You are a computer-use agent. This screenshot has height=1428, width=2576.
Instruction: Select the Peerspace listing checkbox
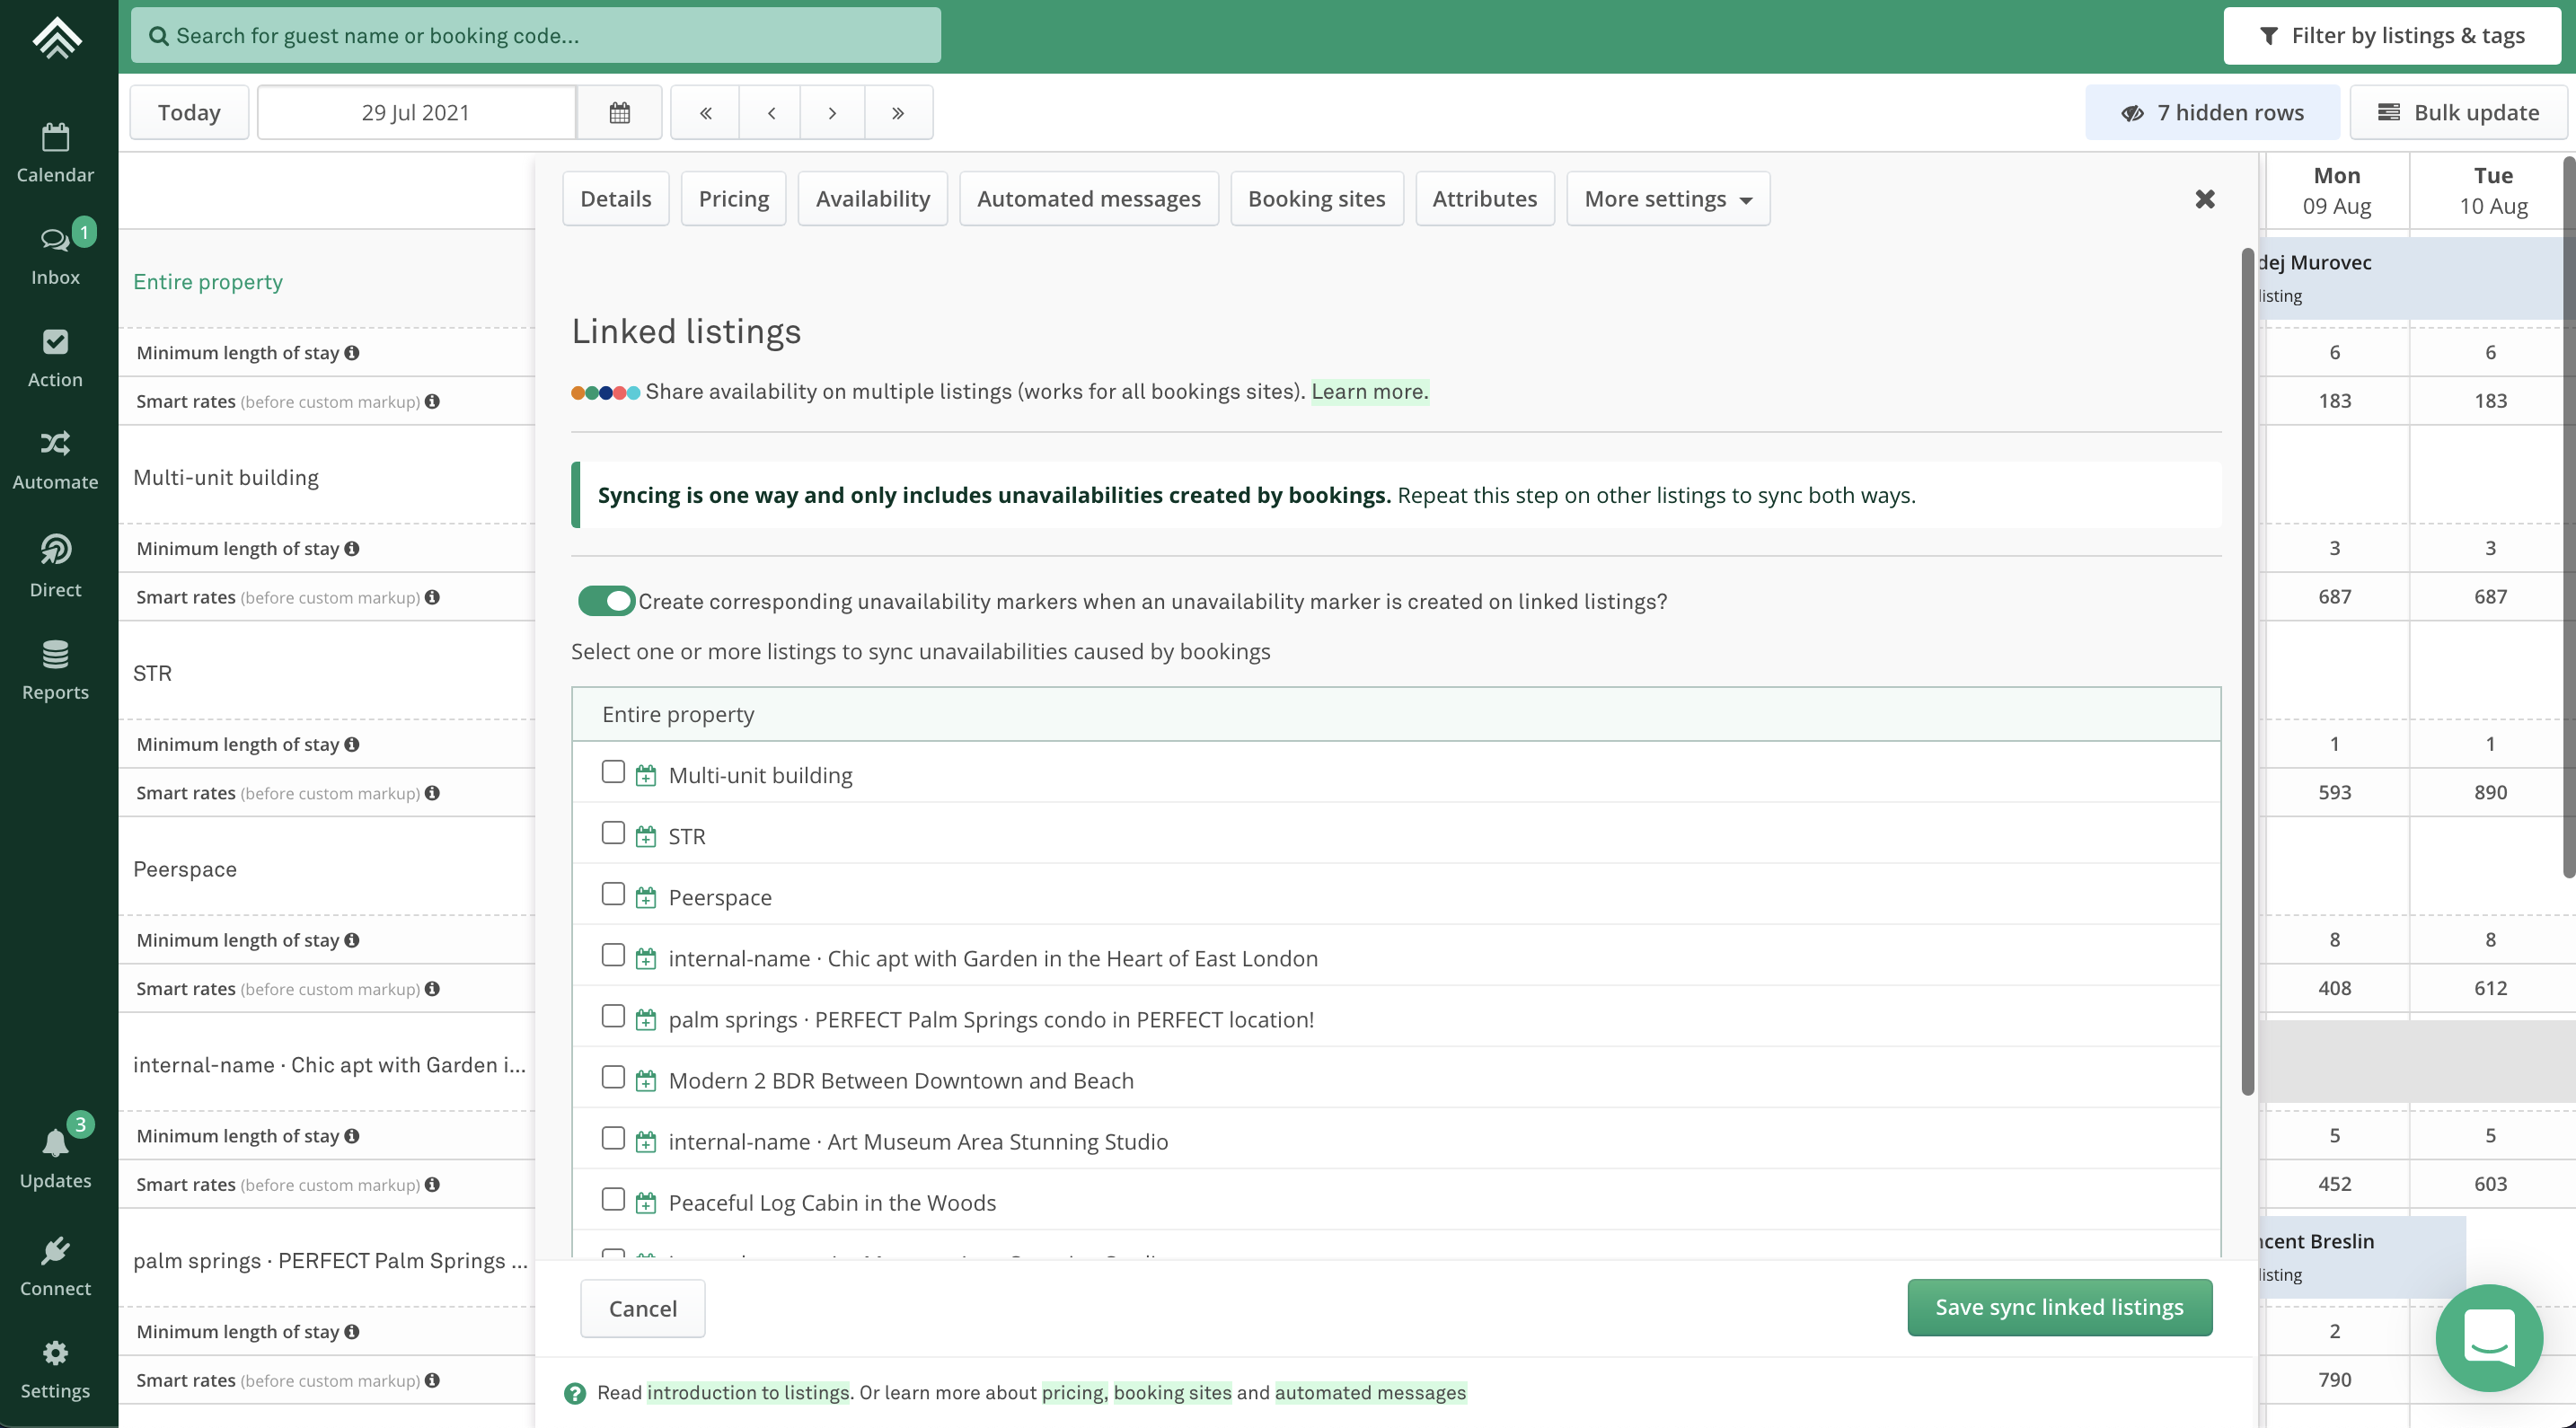click(x=613, y=894)
